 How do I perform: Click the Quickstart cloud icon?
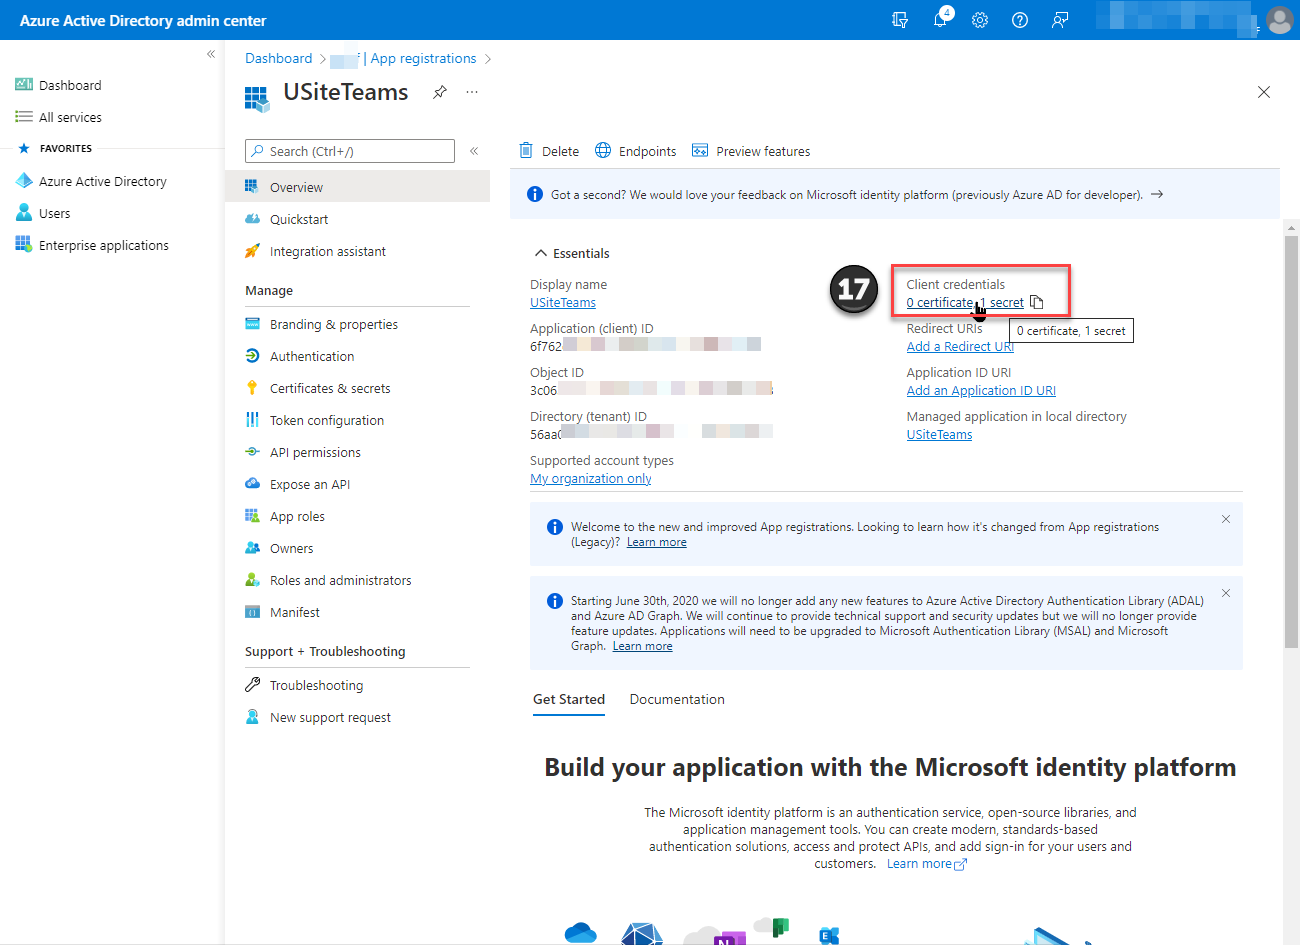coord(252,219)
